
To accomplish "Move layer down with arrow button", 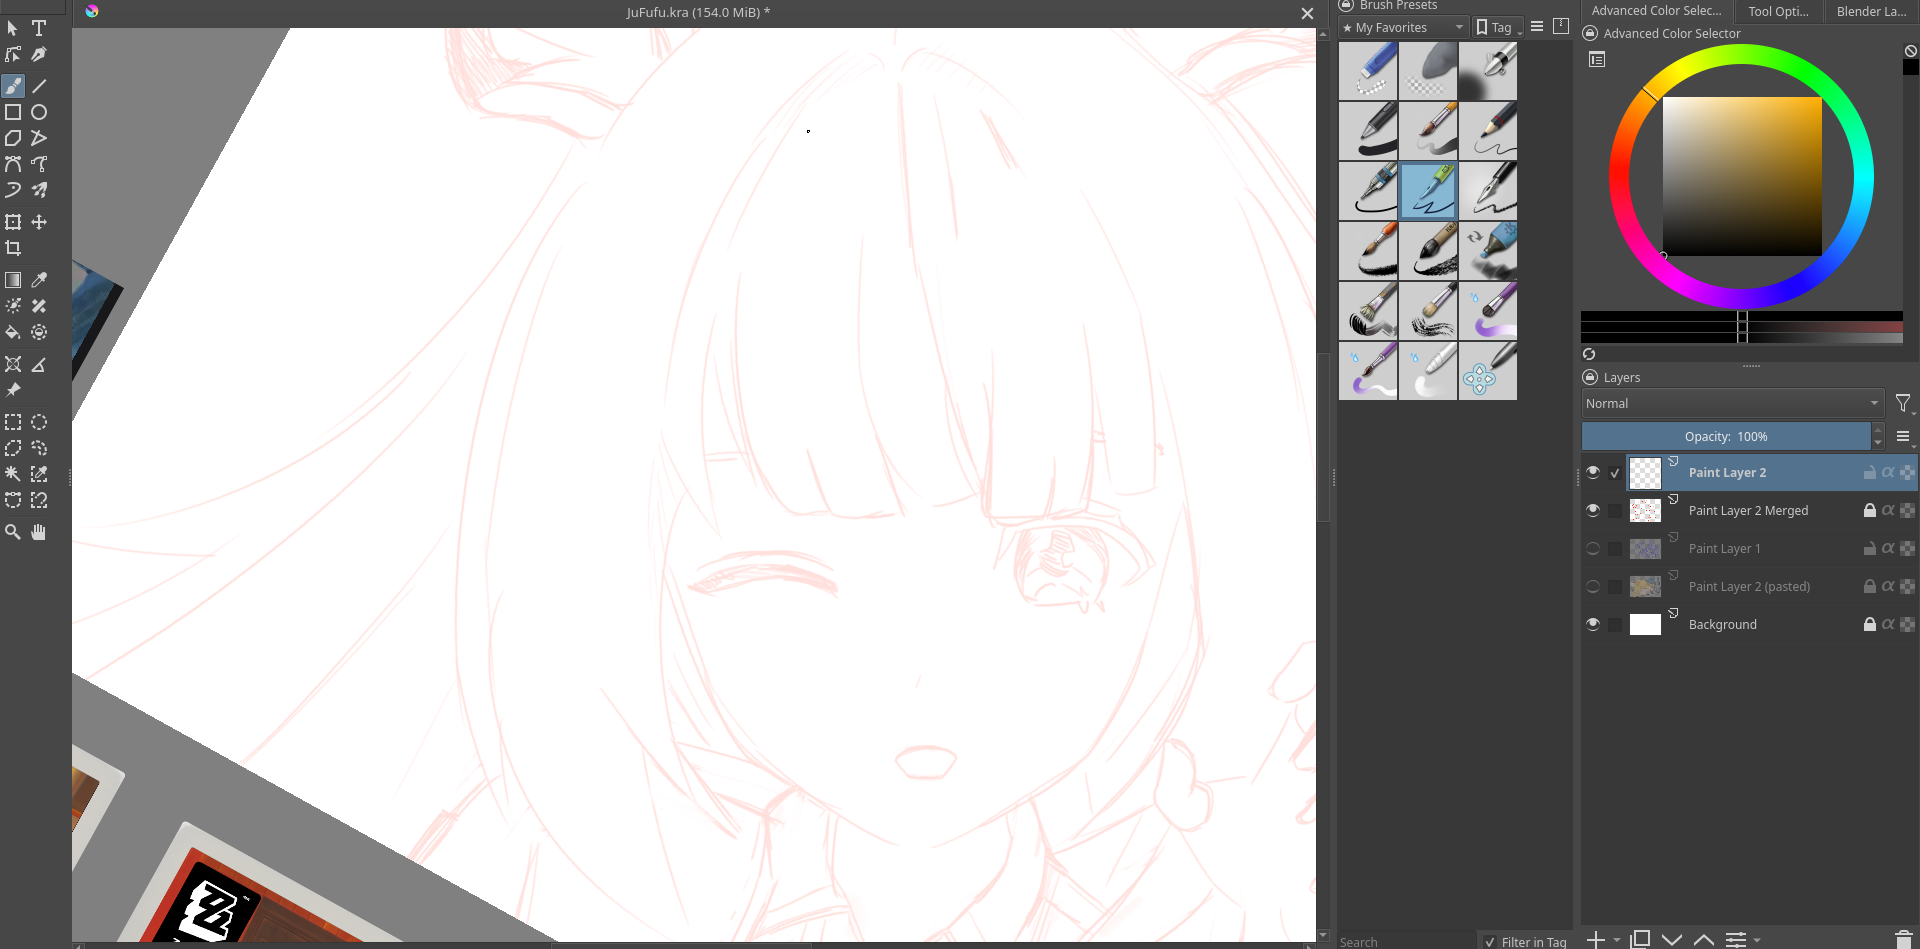I will [x=1672, y=939].
